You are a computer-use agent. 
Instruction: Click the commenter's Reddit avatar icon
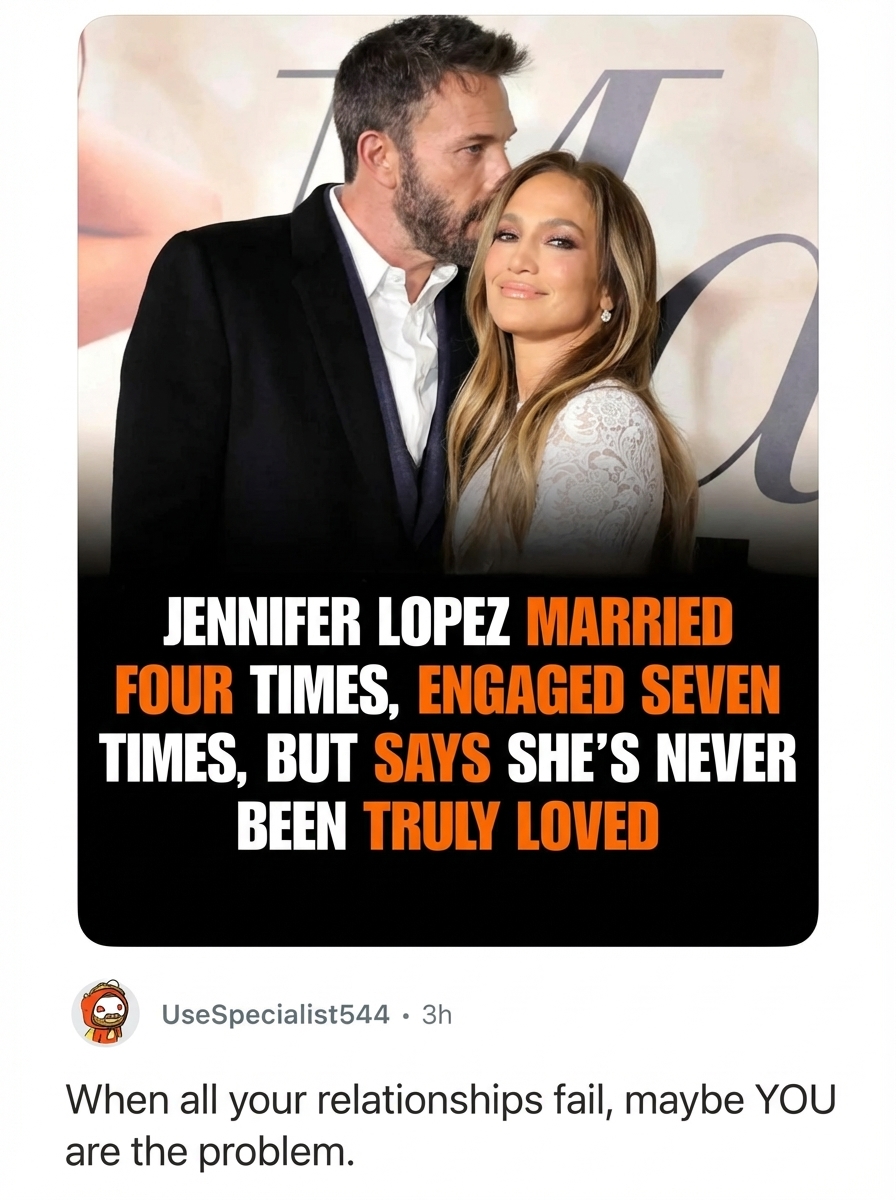(x=105, y=1013)
